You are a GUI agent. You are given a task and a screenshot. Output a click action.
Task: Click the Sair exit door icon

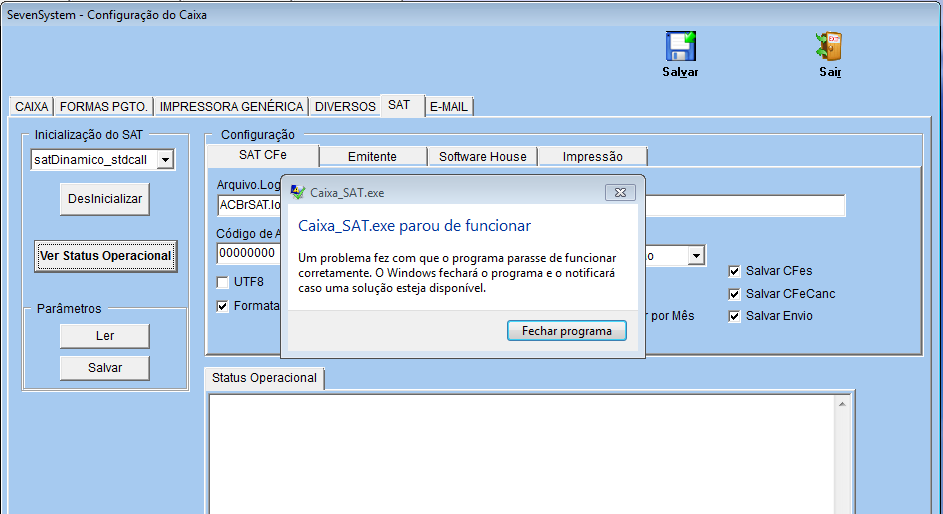pyautogui.click(x=829, y=46)
